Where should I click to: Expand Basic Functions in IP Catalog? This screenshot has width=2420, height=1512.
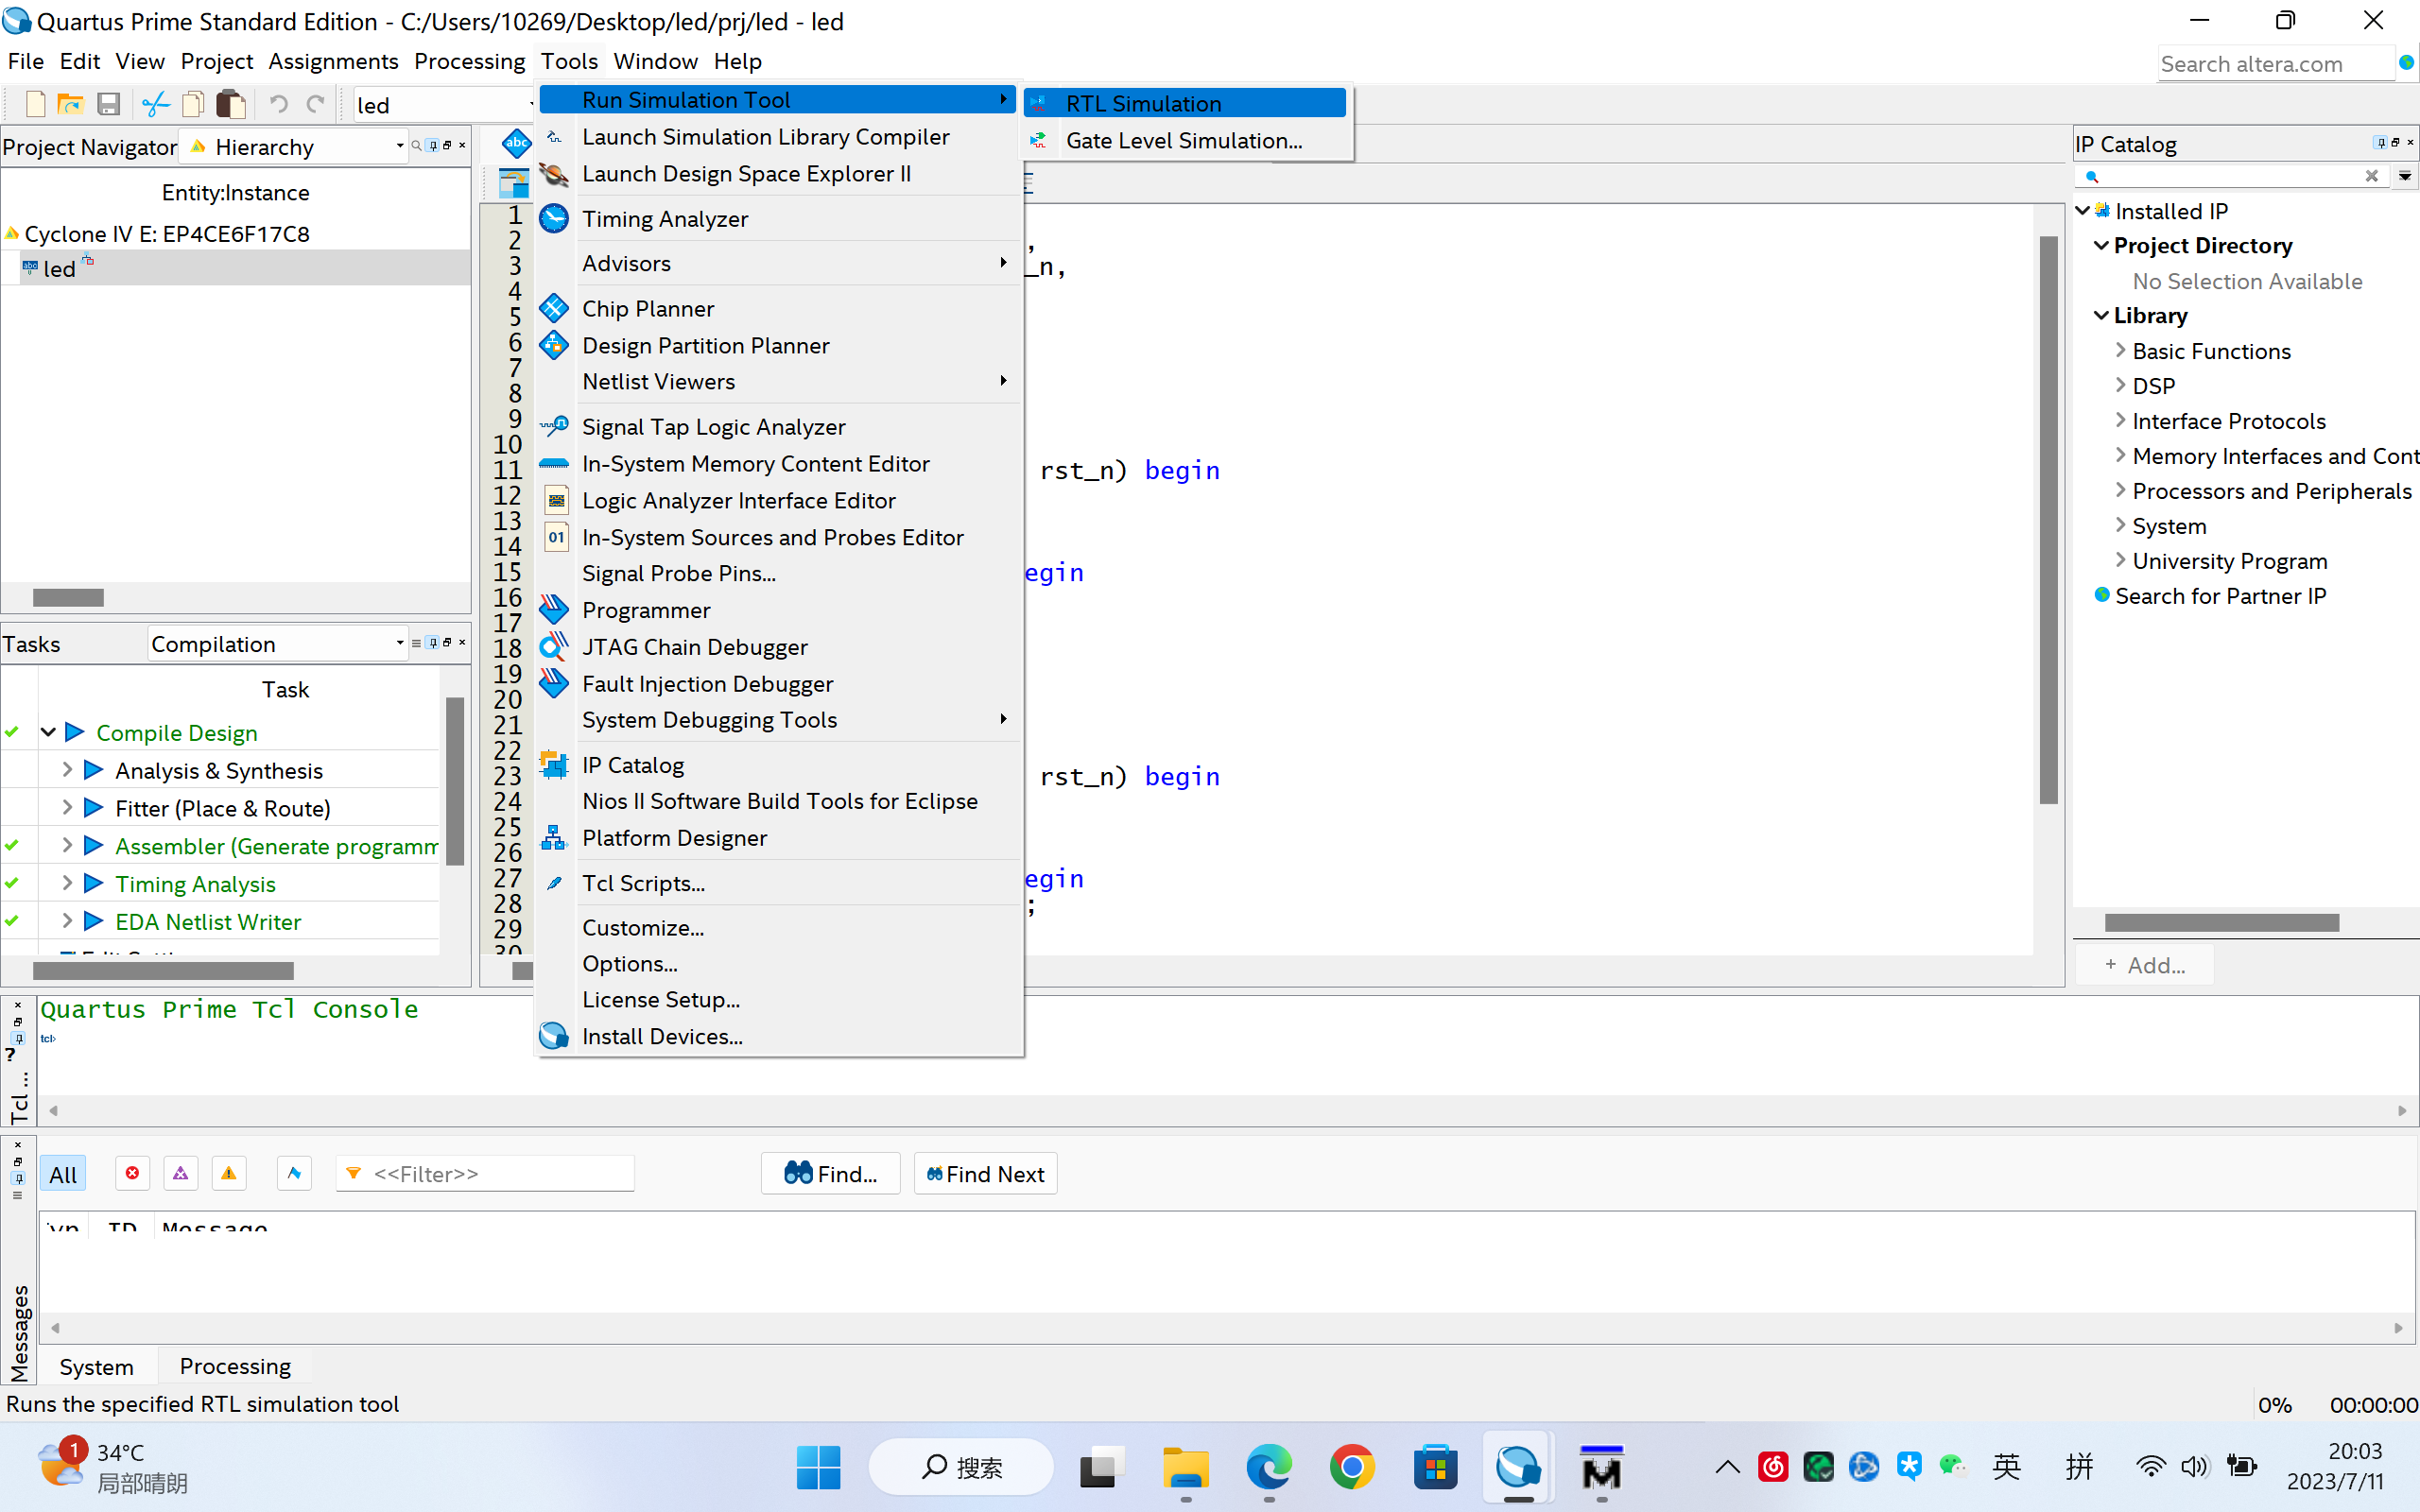2120,350
